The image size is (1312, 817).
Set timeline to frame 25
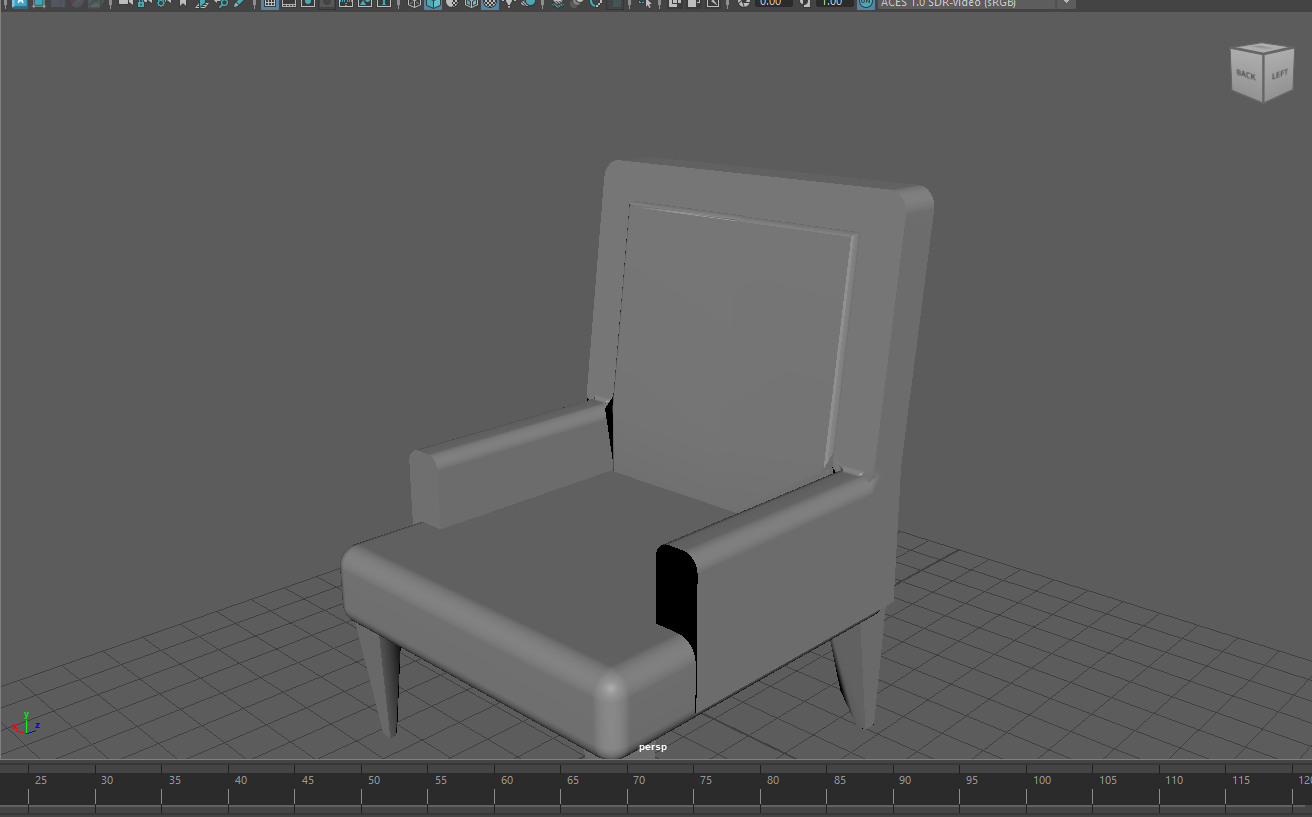(x=41, y=780)
